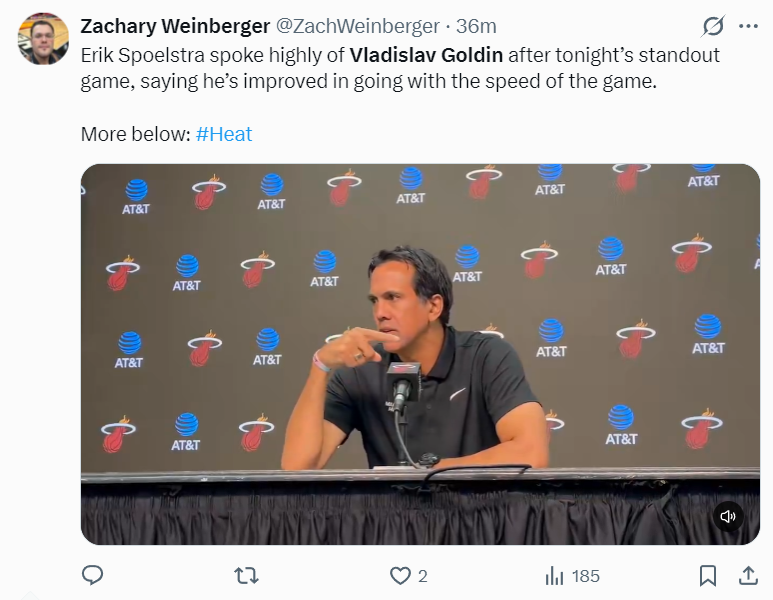Click the 185 views count
The image size is (773, 600).
[x=586, y=576]
